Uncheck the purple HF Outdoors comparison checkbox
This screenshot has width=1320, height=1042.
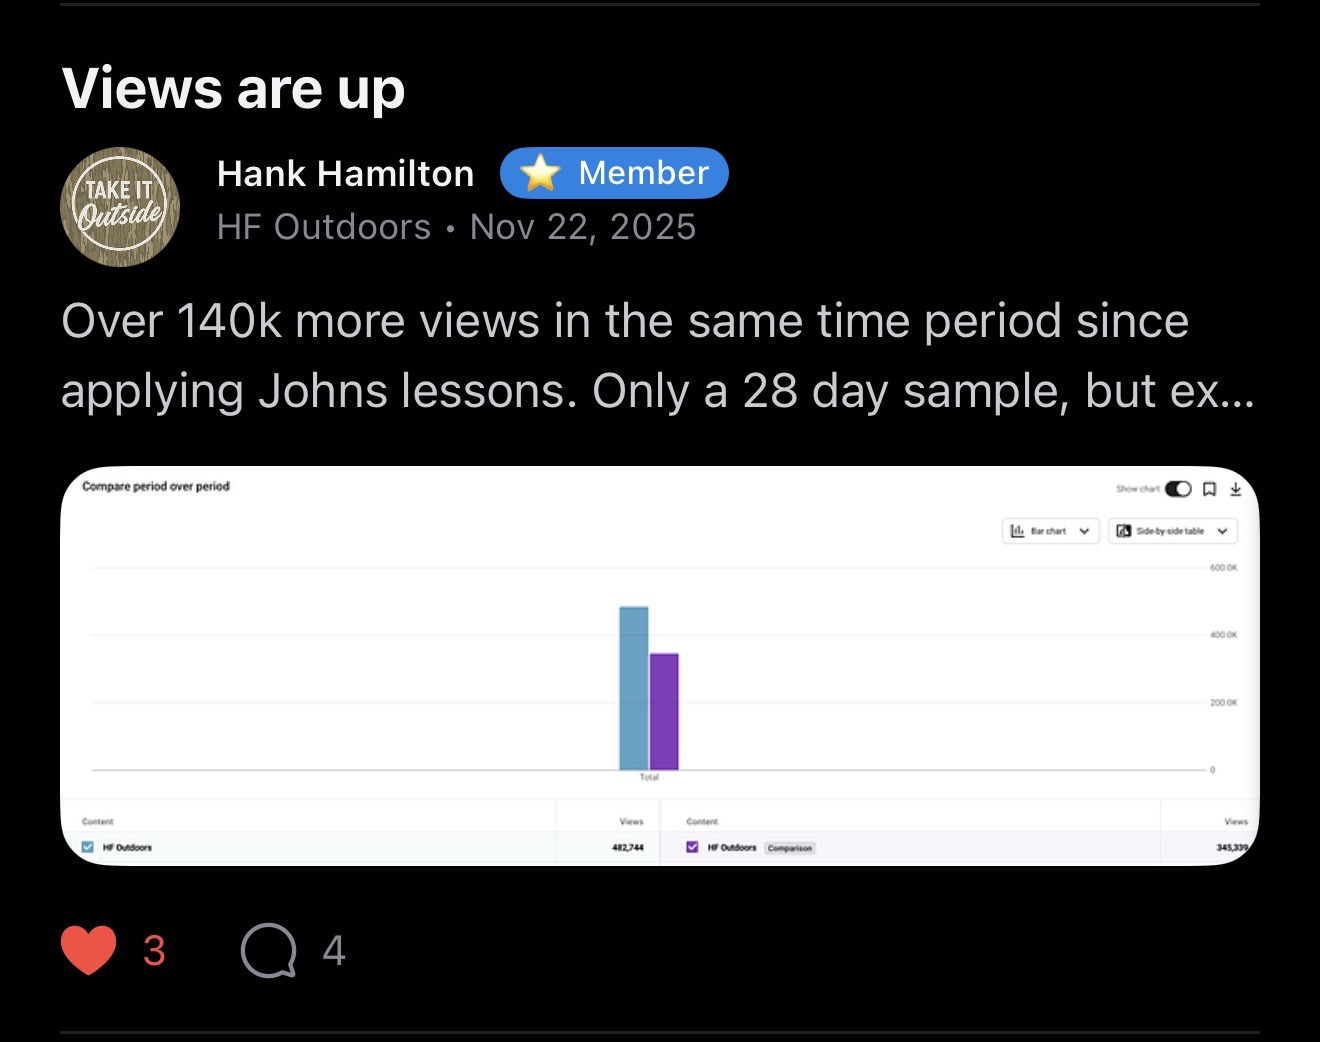click(x=692, y=847)
